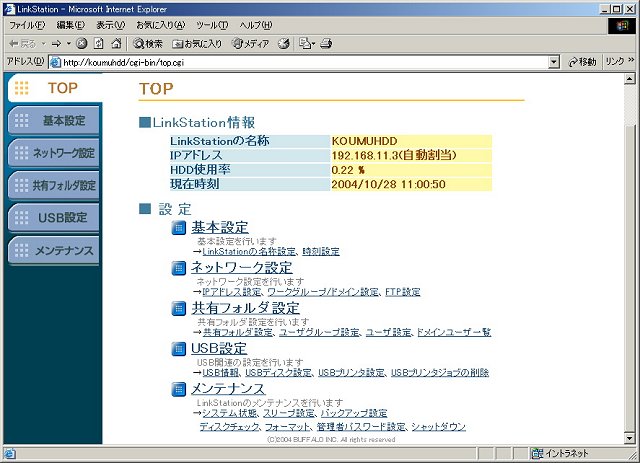Open the ワークグループ/ドメイン設定 link
The width and height of the screenshot is (640, 463).
point(323,292)
